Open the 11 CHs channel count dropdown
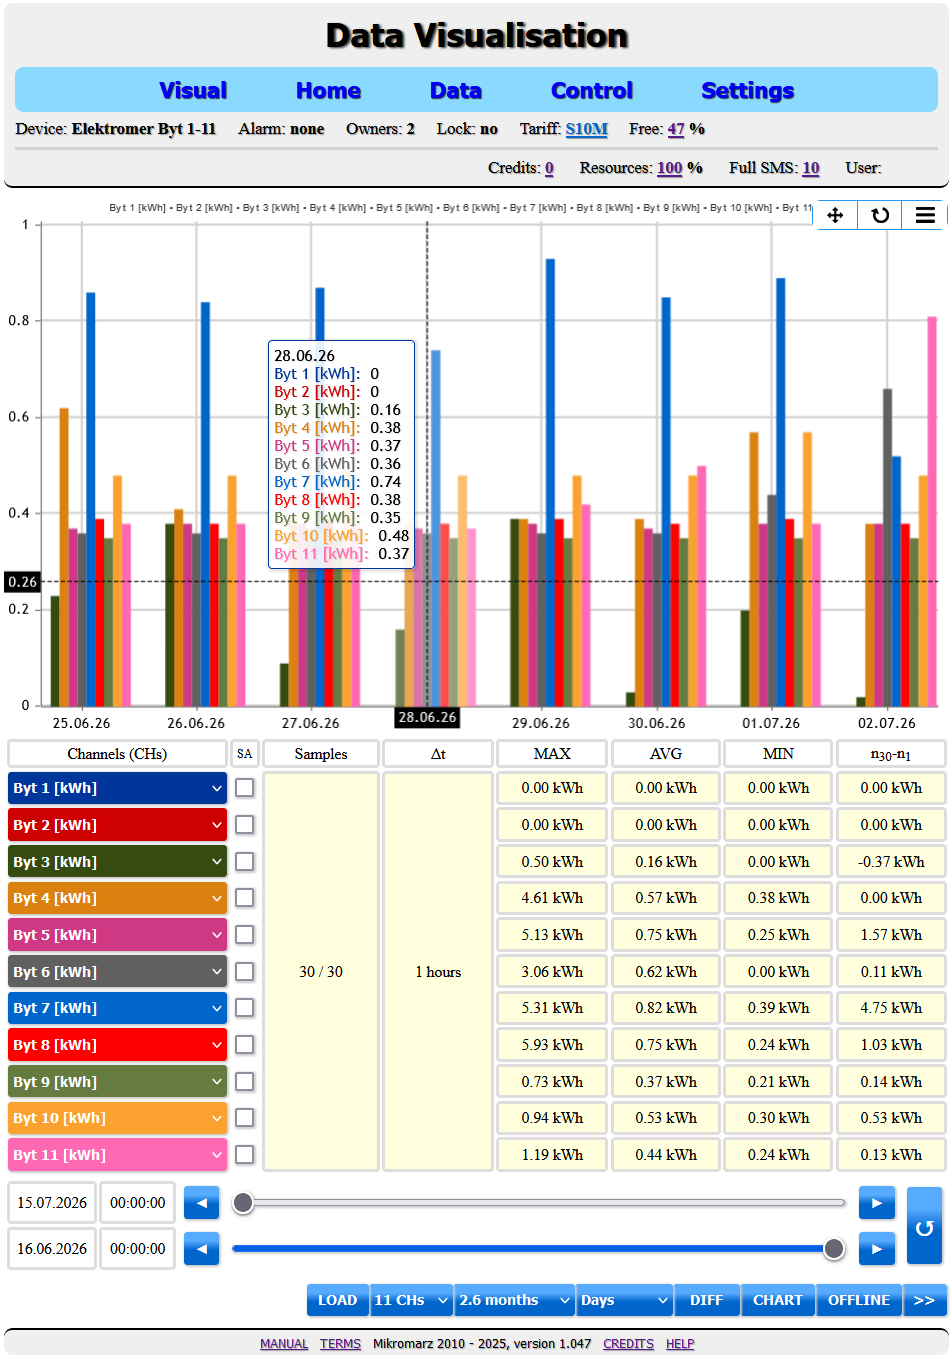 point(411,1300)
